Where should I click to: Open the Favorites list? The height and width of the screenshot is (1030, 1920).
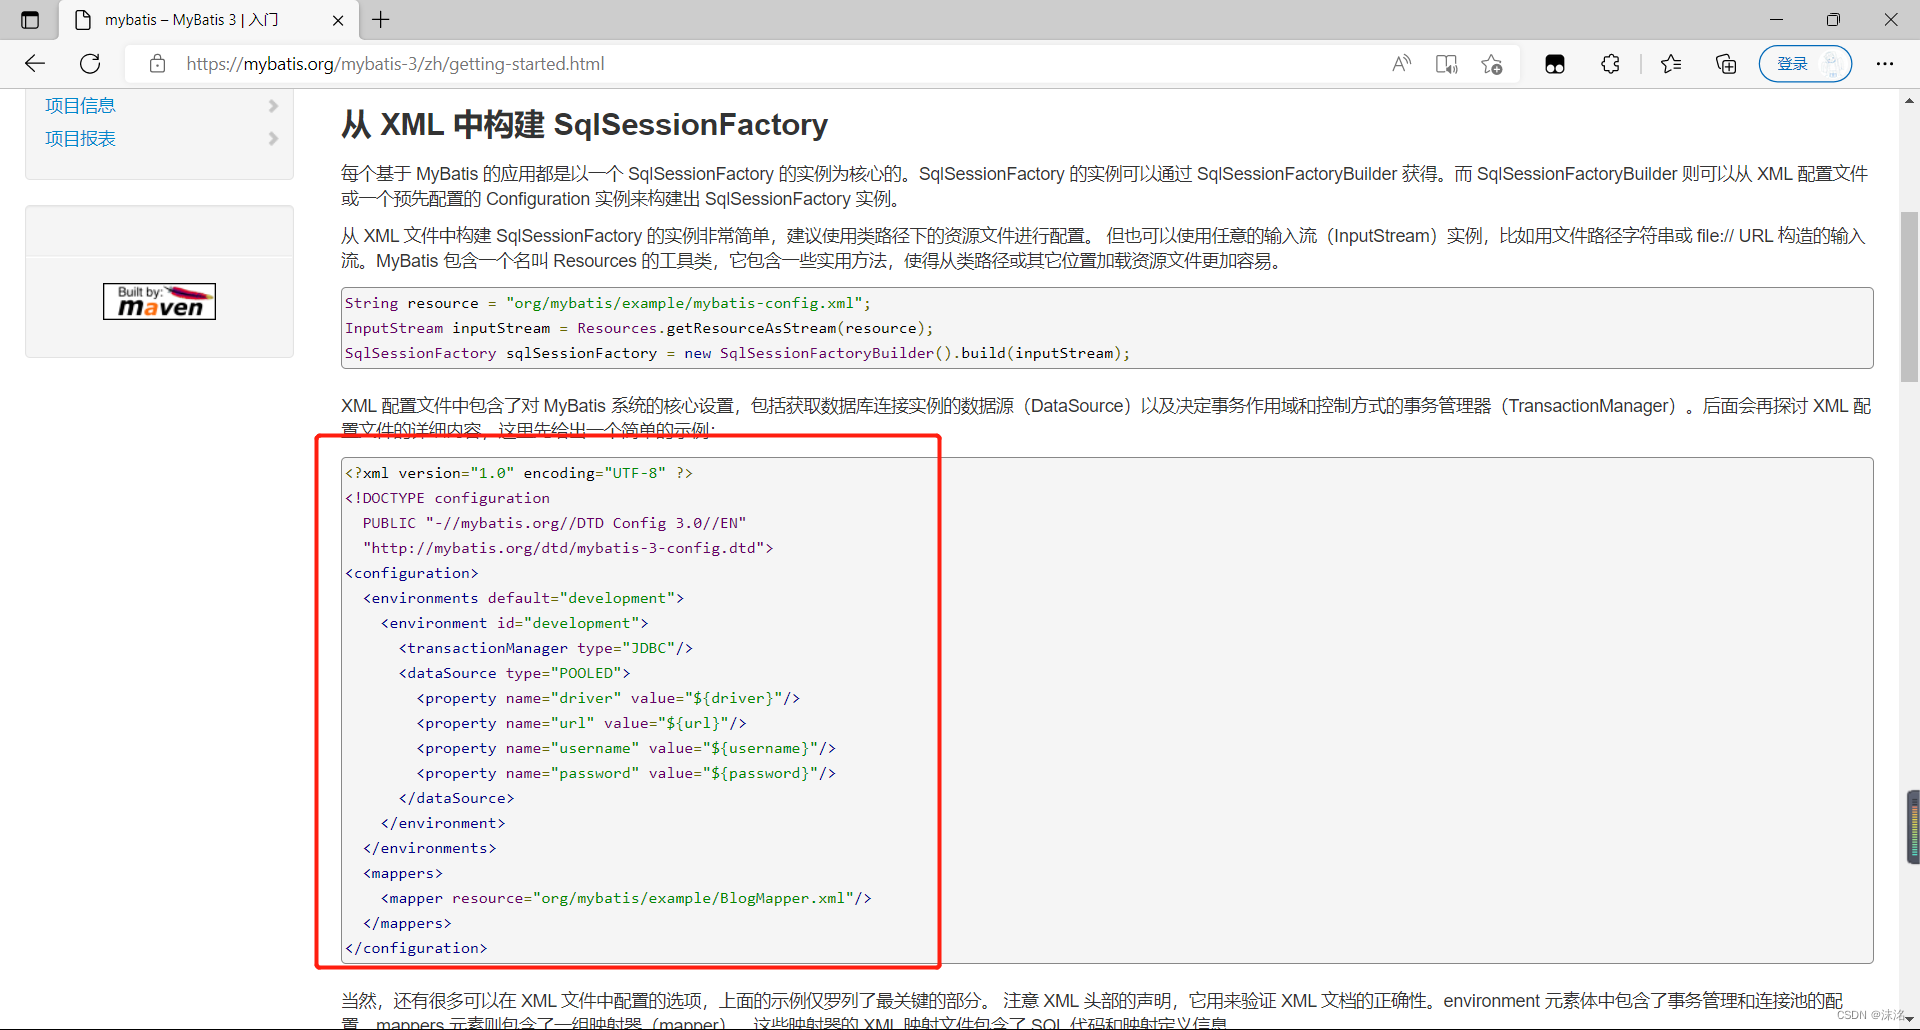coord(1671,64)
